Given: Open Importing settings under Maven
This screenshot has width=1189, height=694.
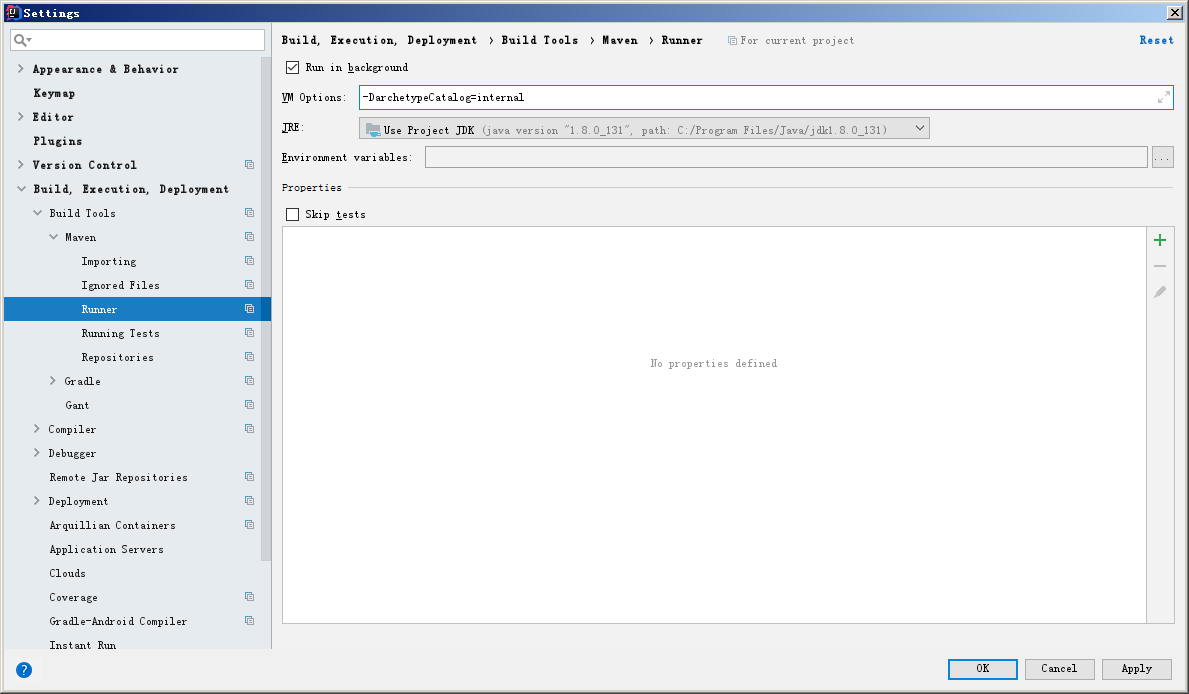Looking at the screenshot, I should coord(109,262).
